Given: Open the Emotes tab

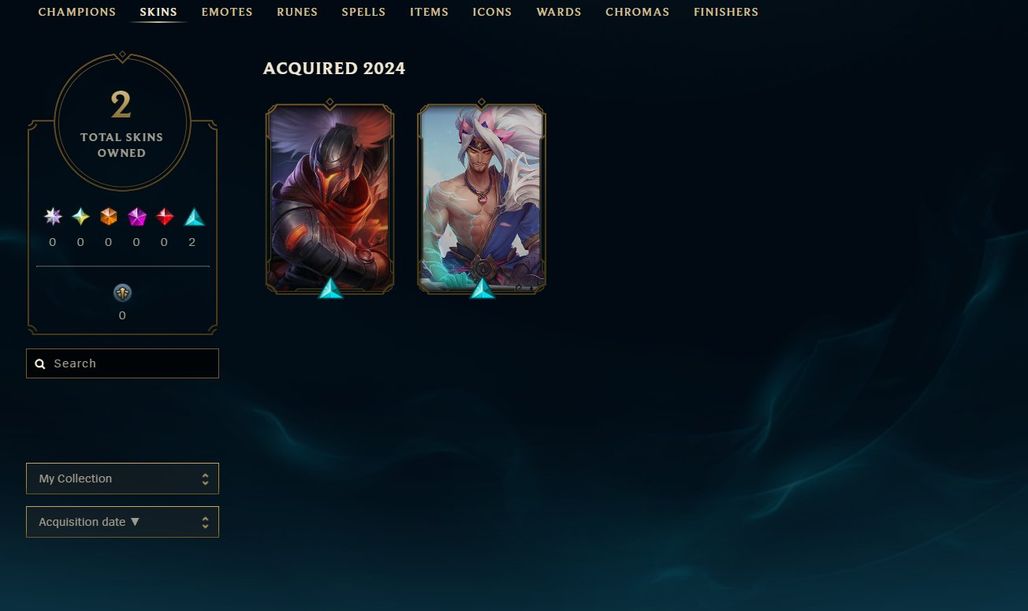Looking at the screenshot, I should [x=227, y=12].
